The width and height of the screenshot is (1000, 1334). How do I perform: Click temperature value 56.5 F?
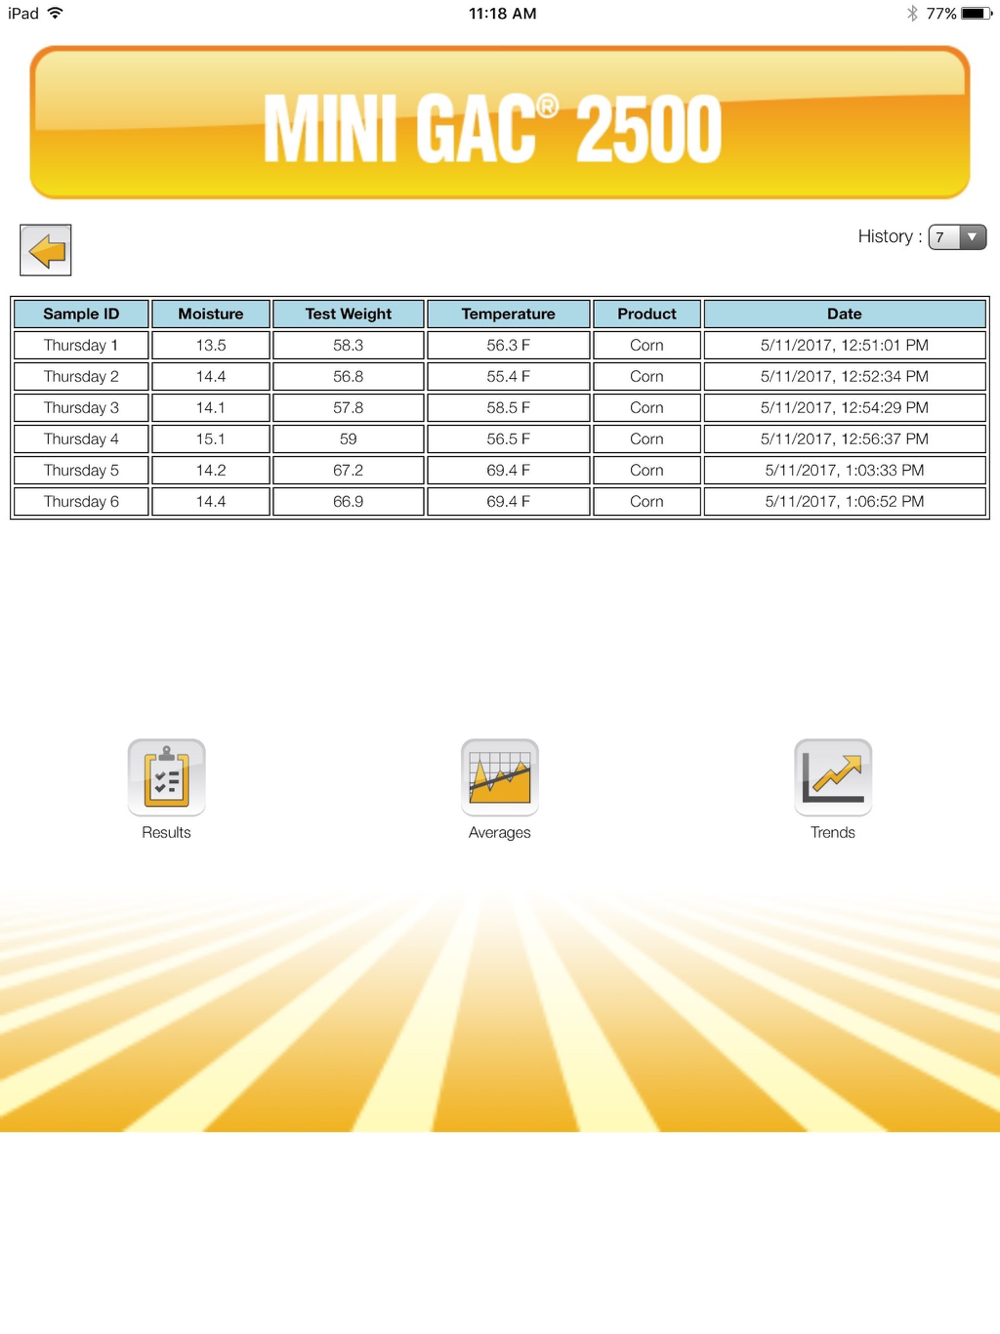(x=508, y=439)
